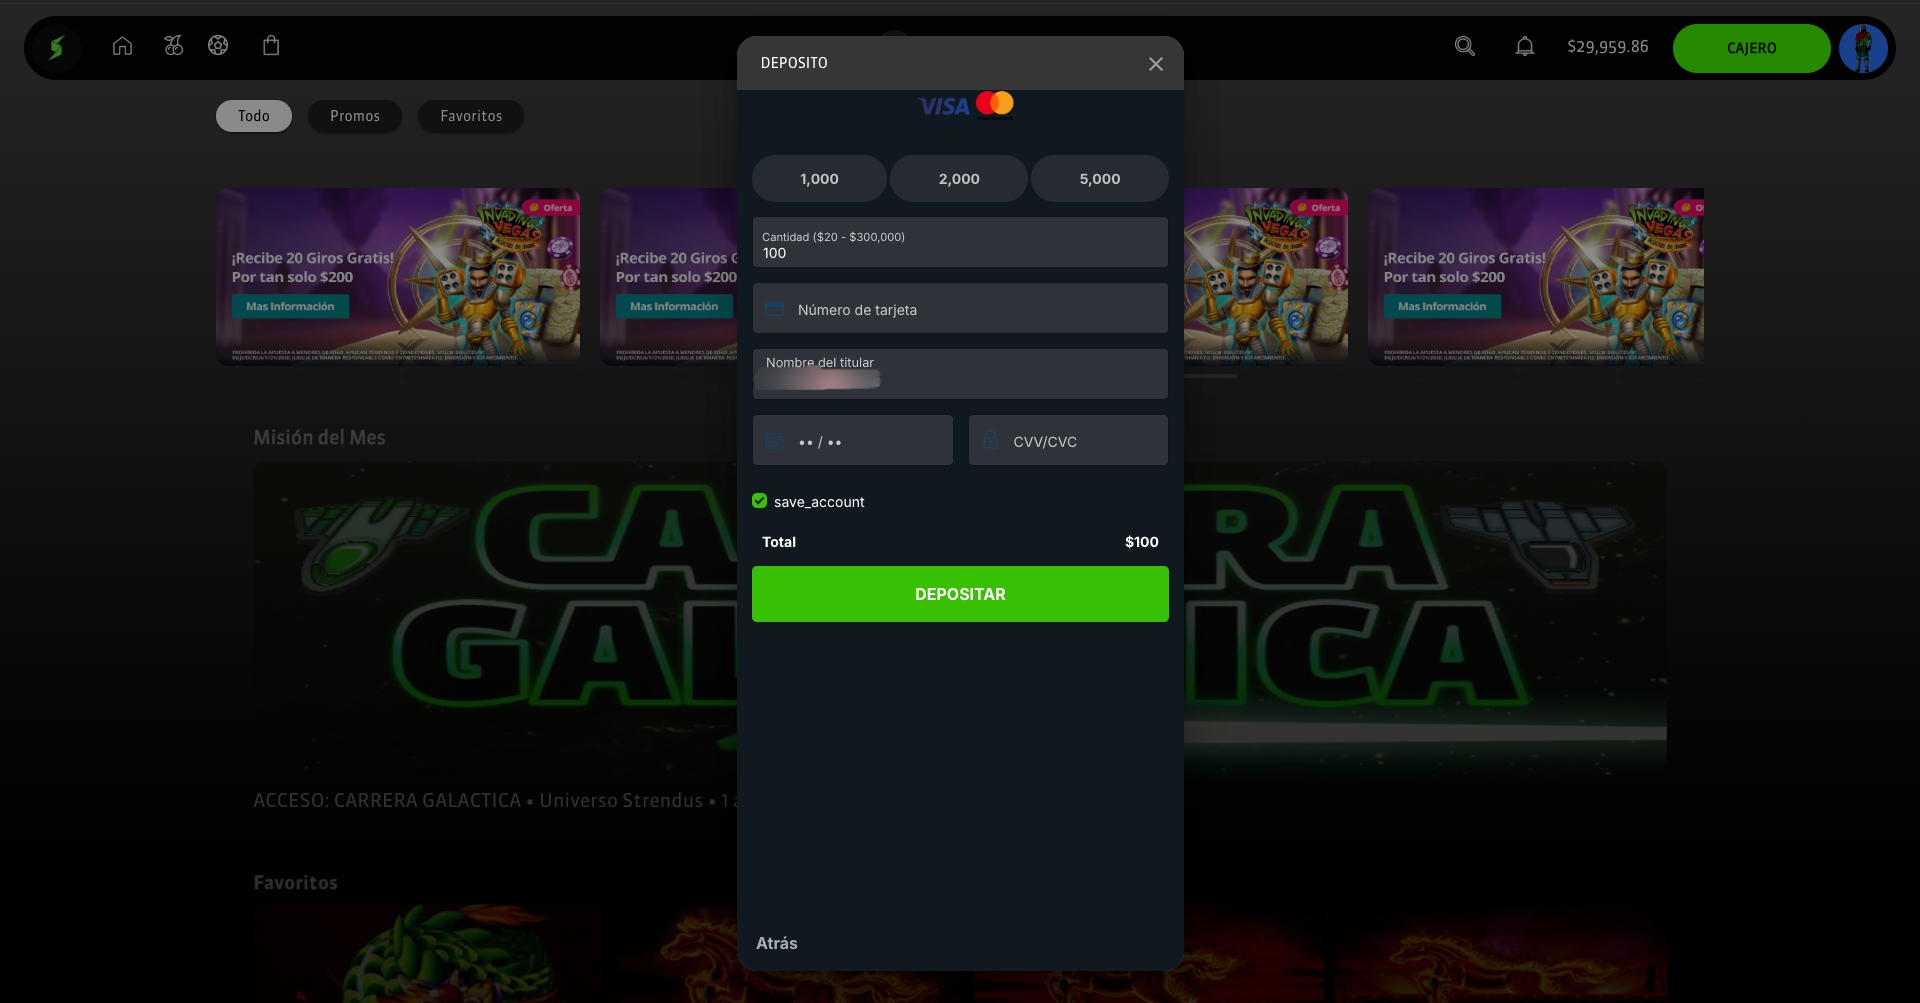Close the Deposito dialog
Screen dimensions: 1920x1003
point(1155,64)
